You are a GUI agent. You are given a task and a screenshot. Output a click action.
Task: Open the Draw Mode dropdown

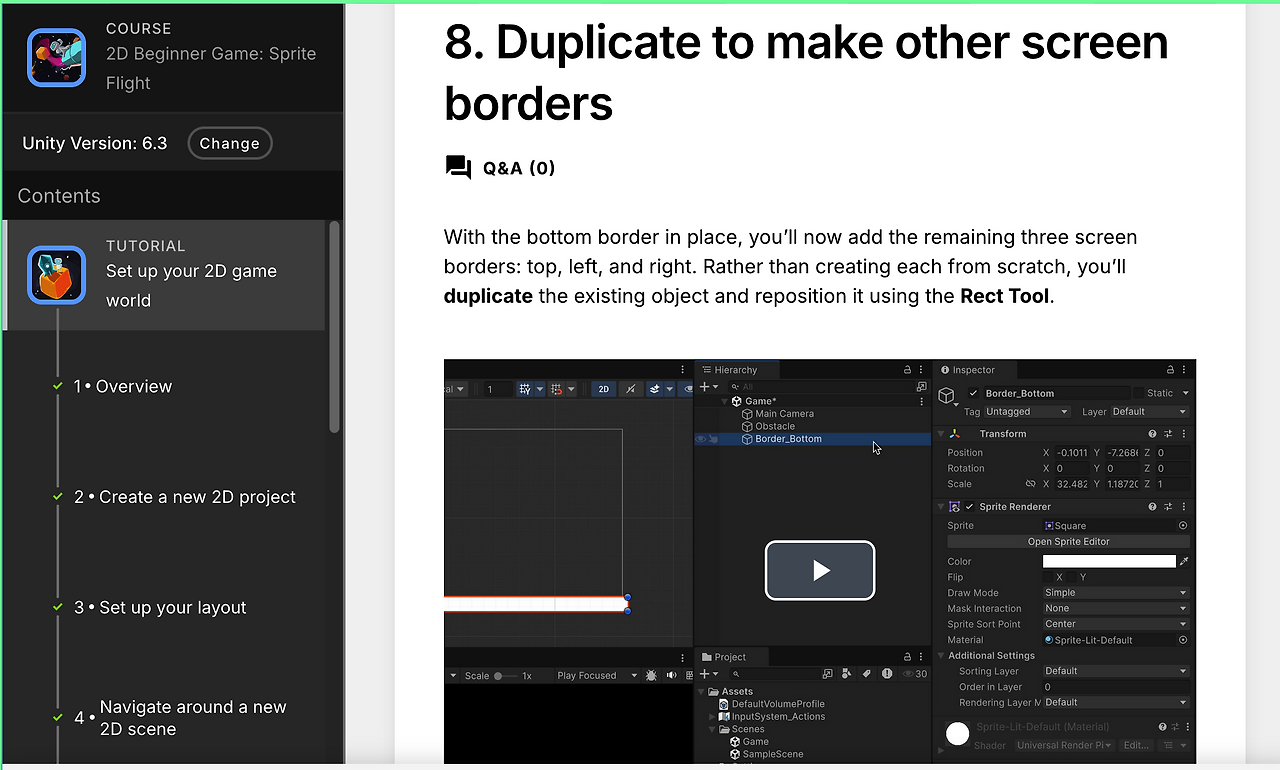(x=1116, y=593)
